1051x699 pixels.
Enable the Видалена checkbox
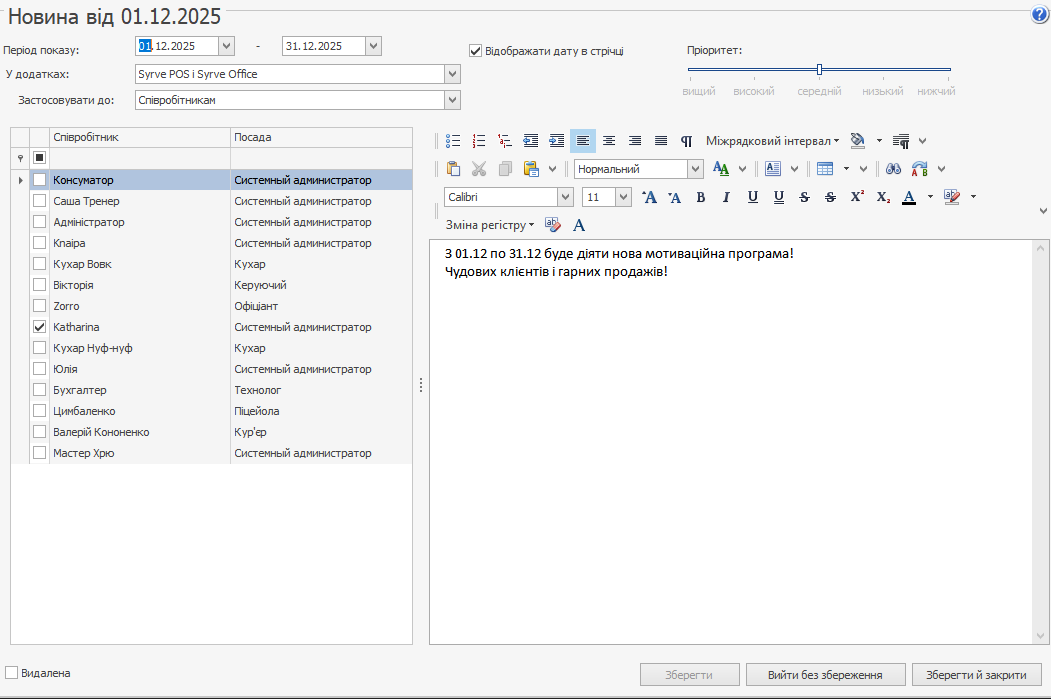click(12, 673)
